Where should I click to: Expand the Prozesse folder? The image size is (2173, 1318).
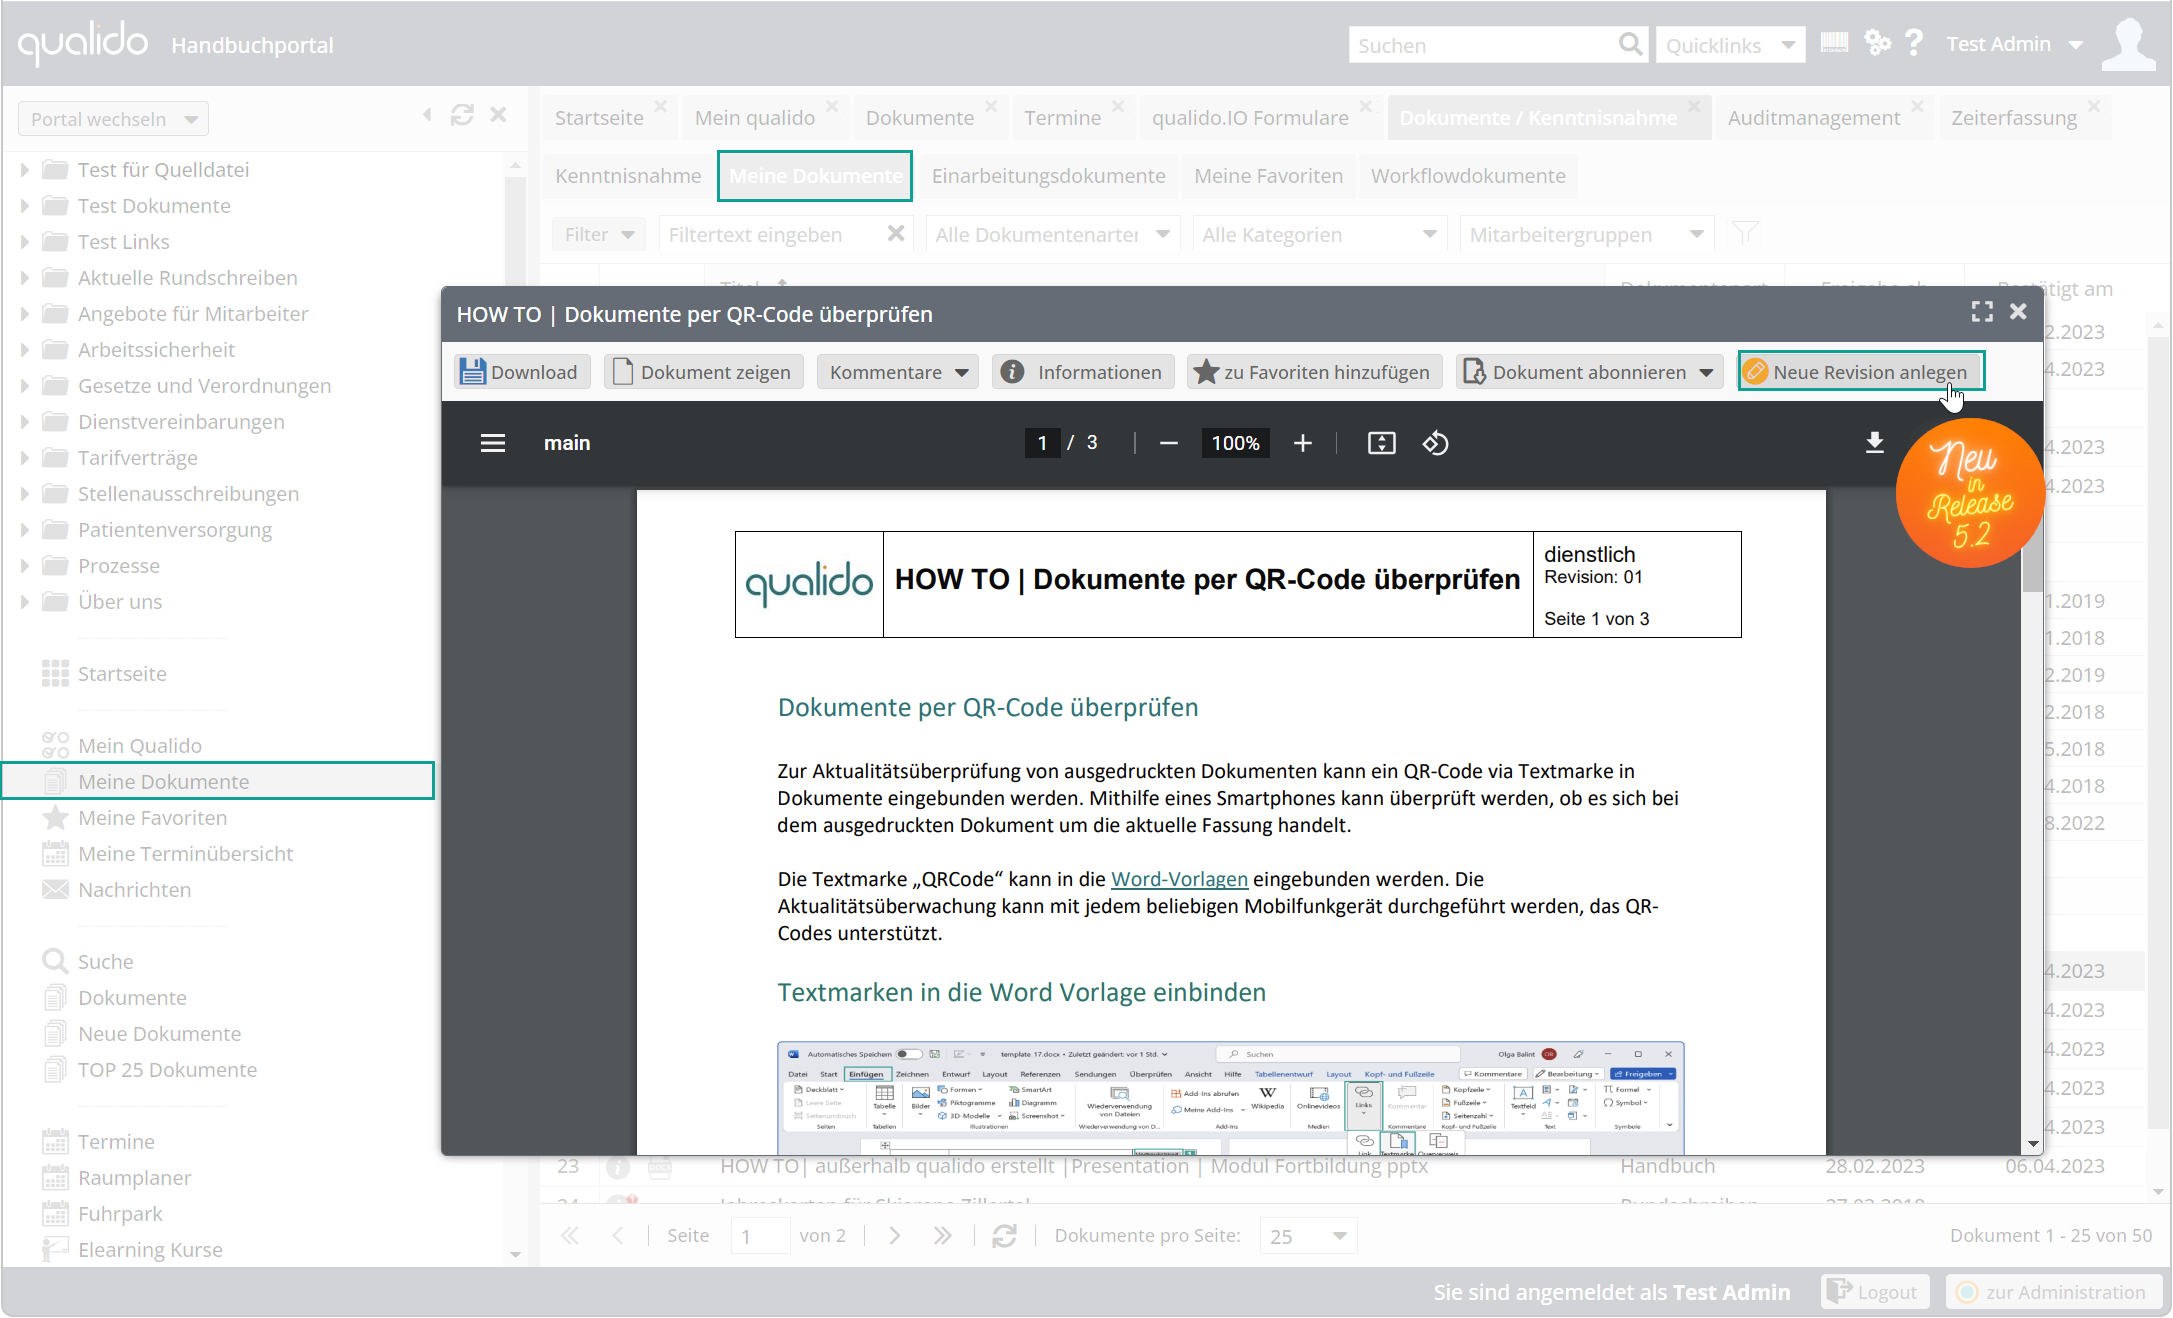[x=24, y=566]
